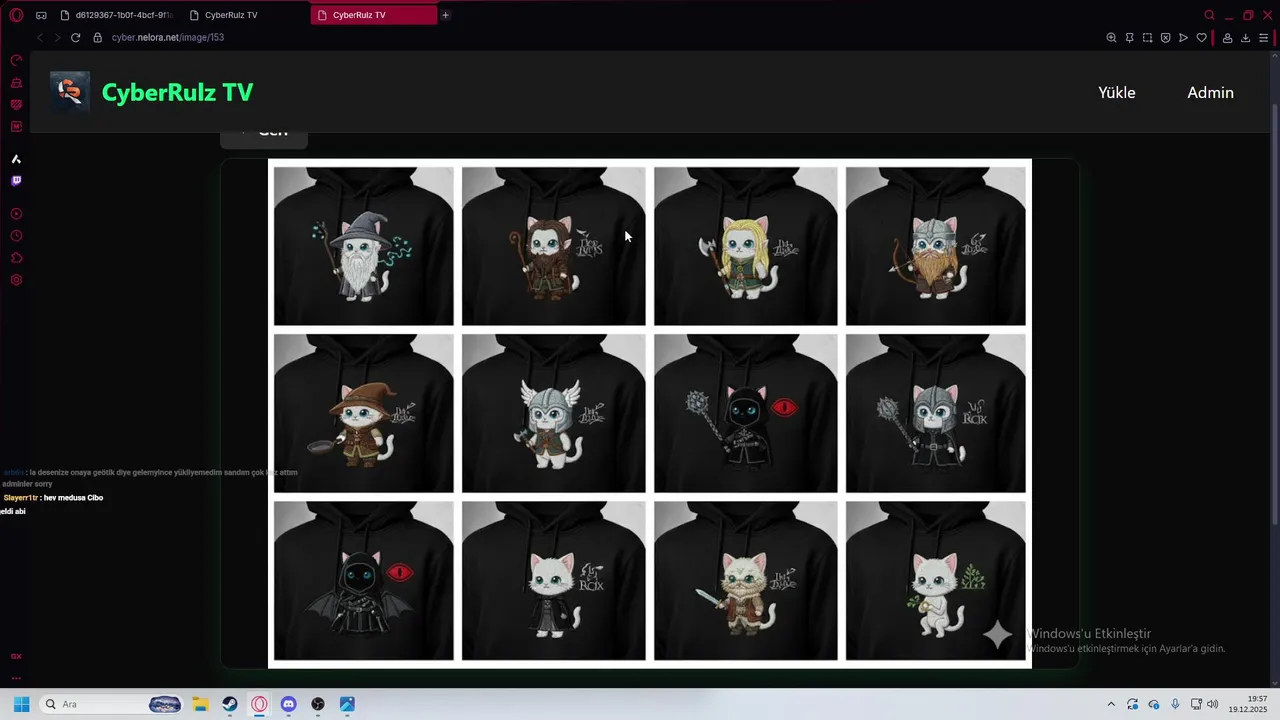The width and height of the screenshot is (1280, 720).
Task: Click the bearded dwarf cat with bow hoodie
Action: click(x=935, y=246)
